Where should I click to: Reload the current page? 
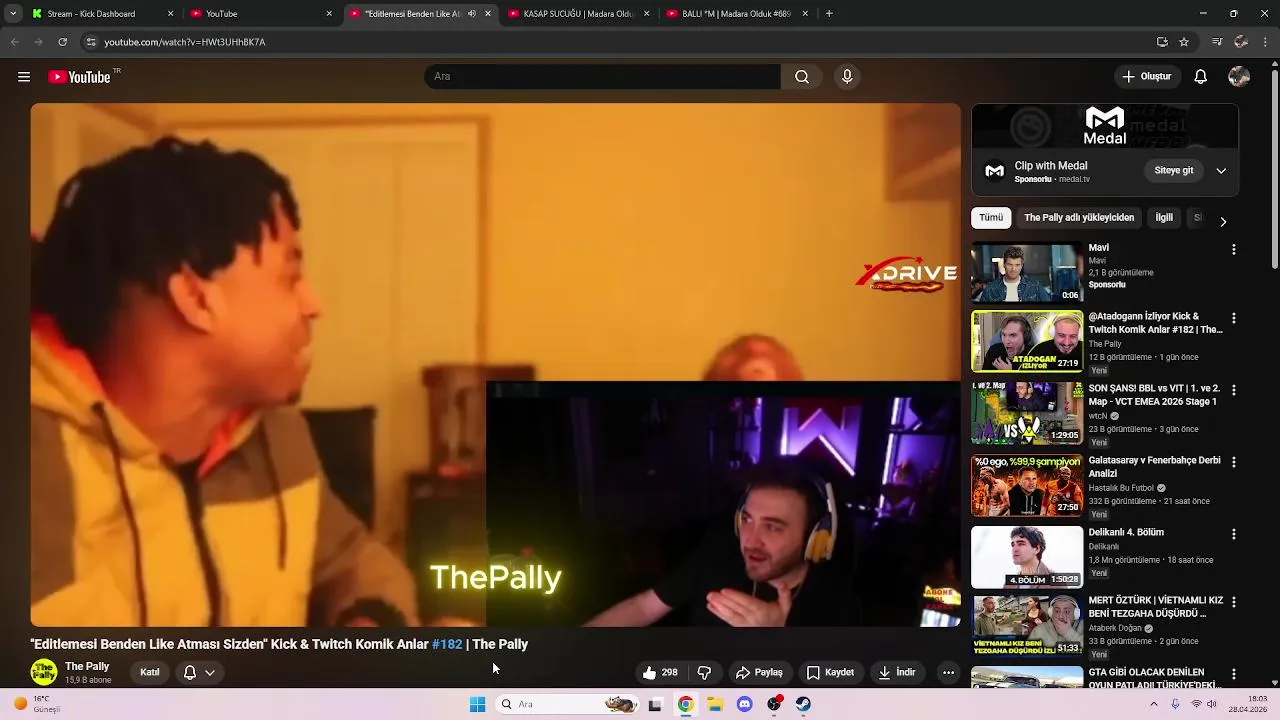pyautogui.click(x=62, y=42)
